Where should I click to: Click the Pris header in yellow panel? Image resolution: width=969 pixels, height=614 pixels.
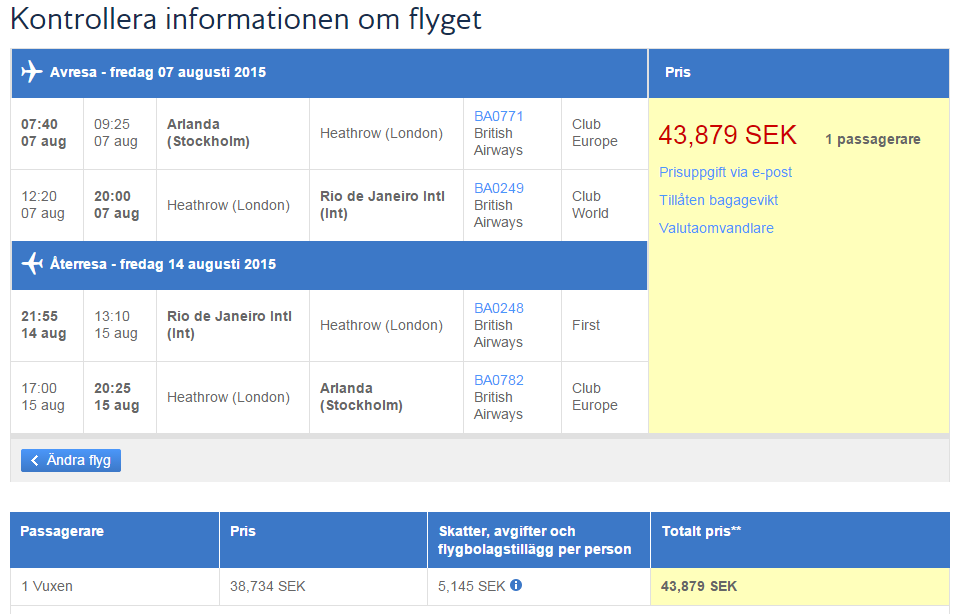[677, 72]
